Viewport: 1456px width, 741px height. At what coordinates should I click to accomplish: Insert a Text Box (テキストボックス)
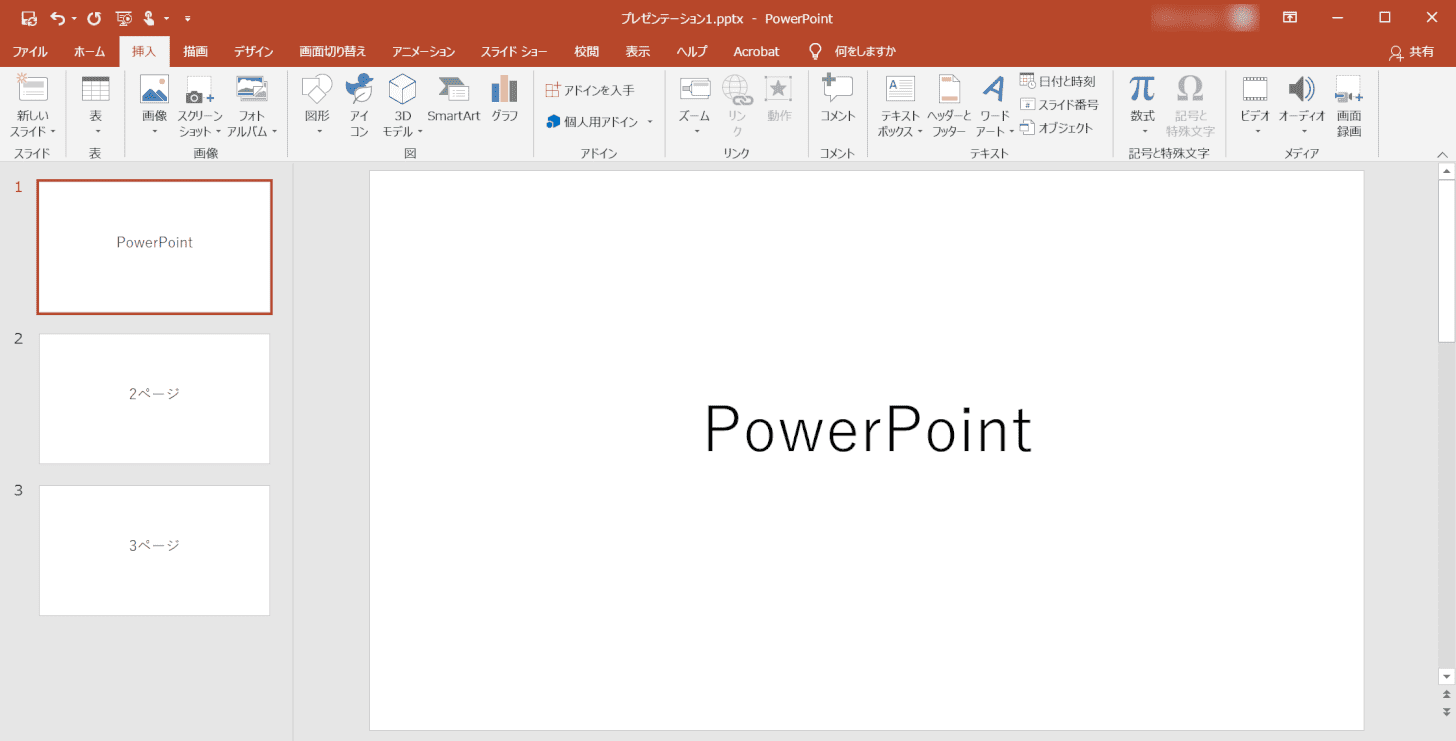[900, 107]
